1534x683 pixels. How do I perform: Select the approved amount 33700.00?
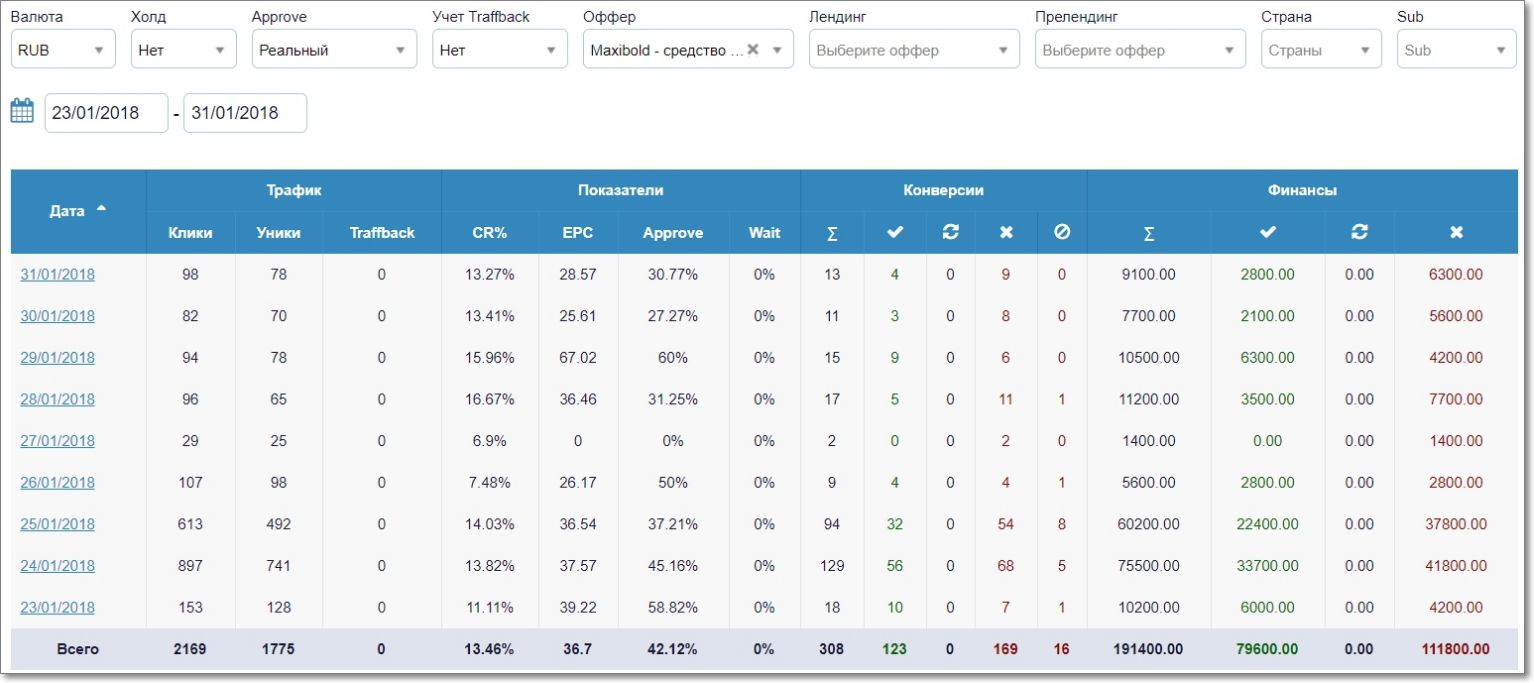[x=1268, y=566]
